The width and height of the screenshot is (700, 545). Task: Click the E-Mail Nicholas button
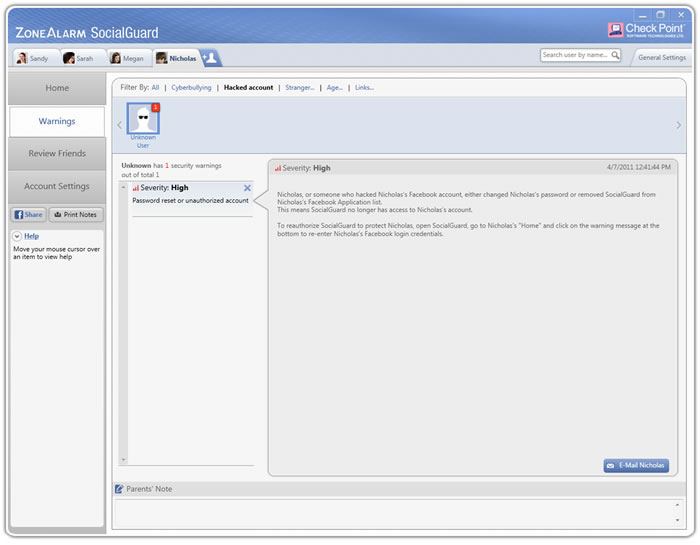(x=636, y=466)
